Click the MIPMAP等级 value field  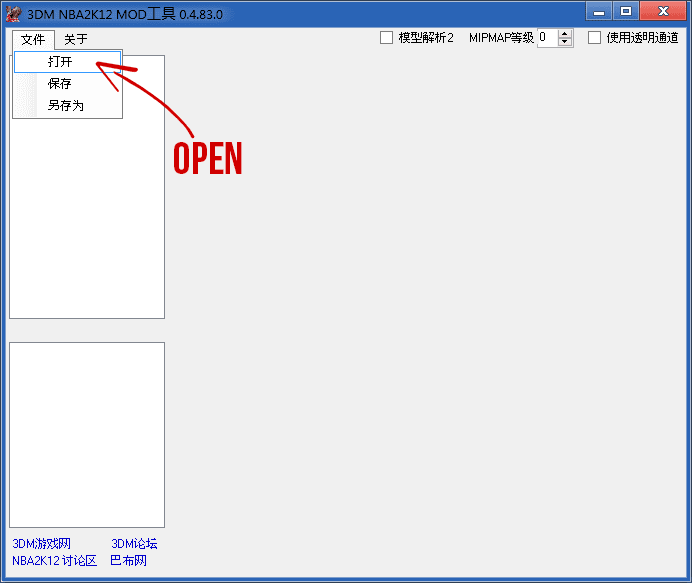[547, 38]
